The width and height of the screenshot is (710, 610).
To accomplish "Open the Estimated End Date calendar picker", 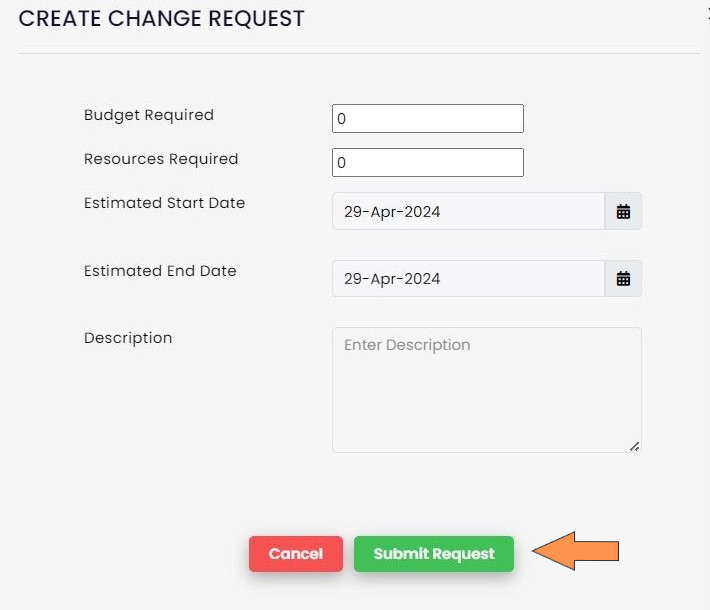I will (x=623, y=279).
